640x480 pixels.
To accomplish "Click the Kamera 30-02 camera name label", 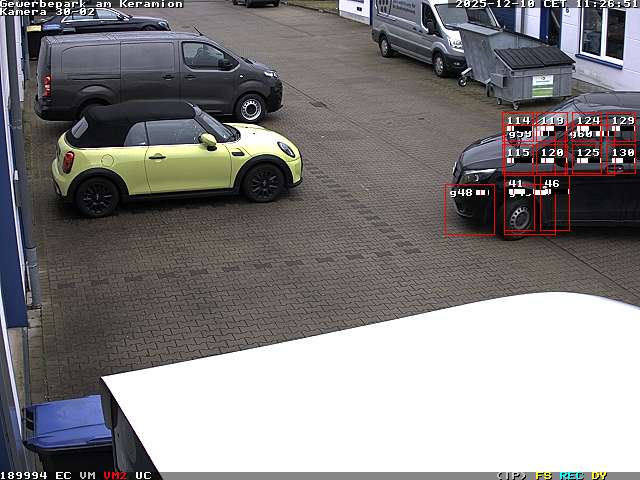I will point(48,12).
